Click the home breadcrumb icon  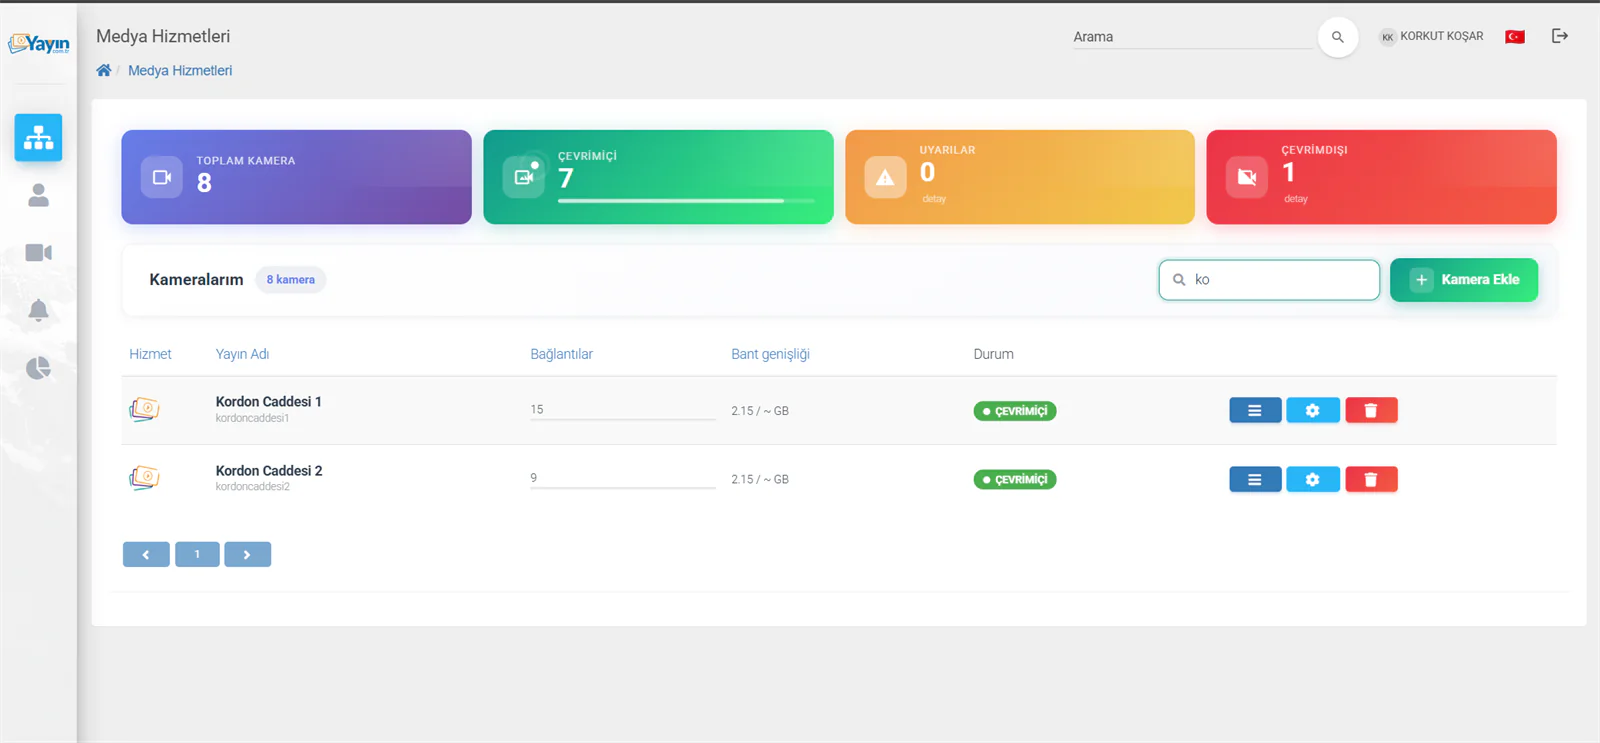coord(103,70)
